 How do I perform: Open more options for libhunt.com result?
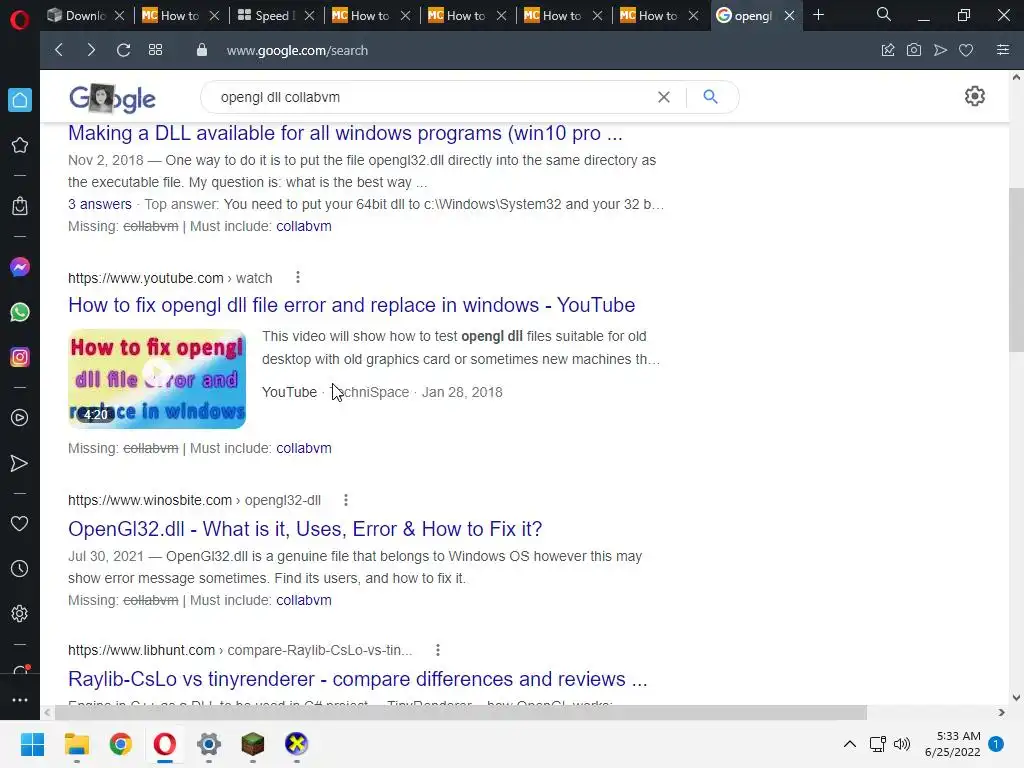[438, 650]
